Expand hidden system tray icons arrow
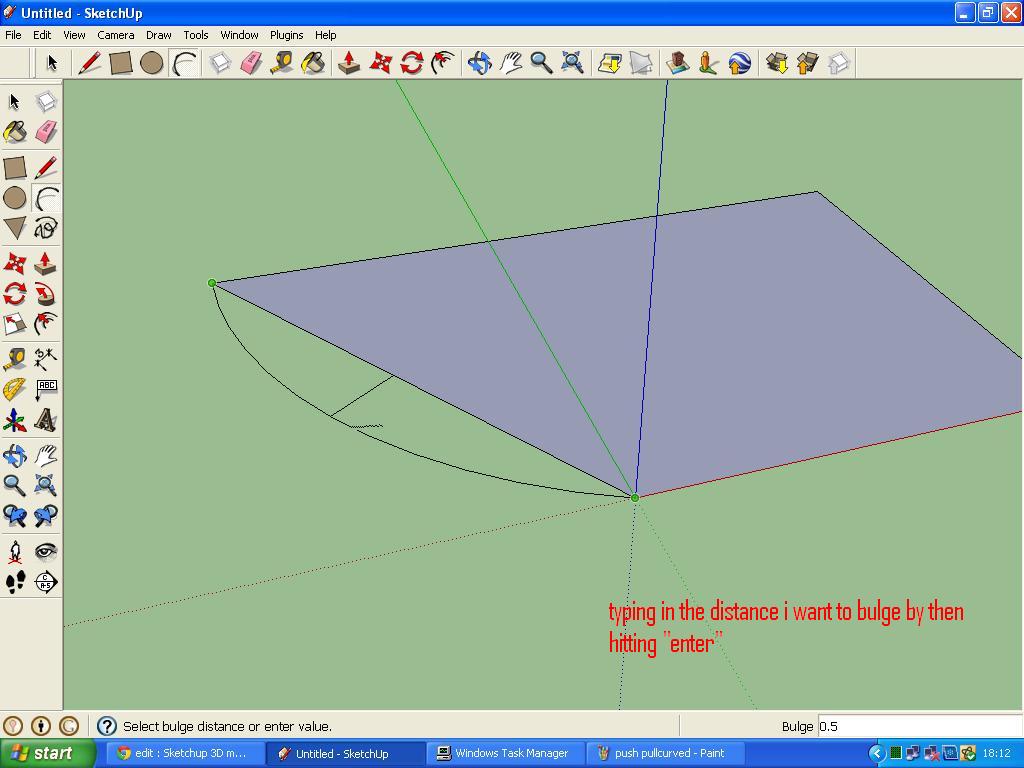The height and width of the screenshot is (768, 1024). click(x=876, y=754)
